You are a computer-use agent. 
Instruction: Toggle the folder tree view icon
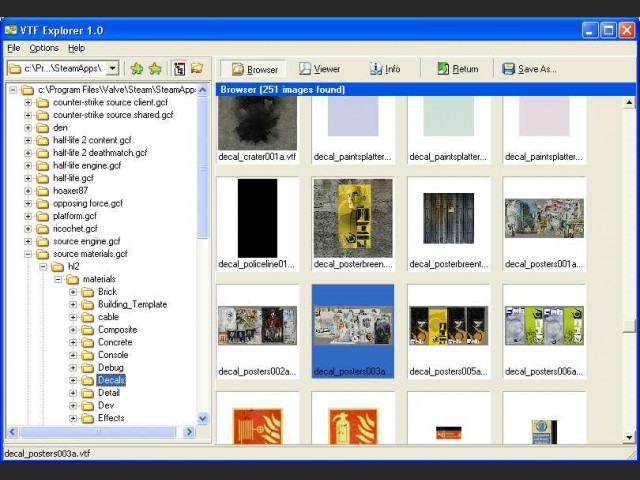(x=179, y=69)
